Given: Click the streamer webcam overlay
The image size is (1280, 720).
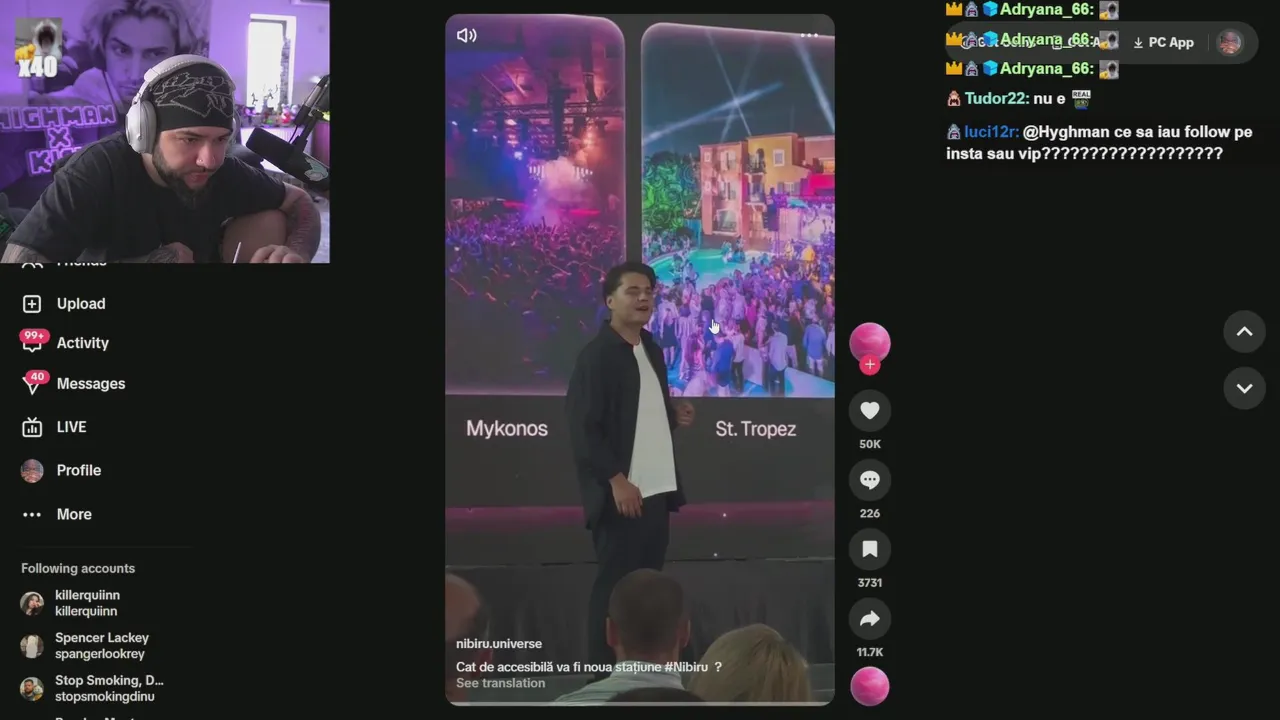Looking at the screenshot, I should tap(165, 132).
